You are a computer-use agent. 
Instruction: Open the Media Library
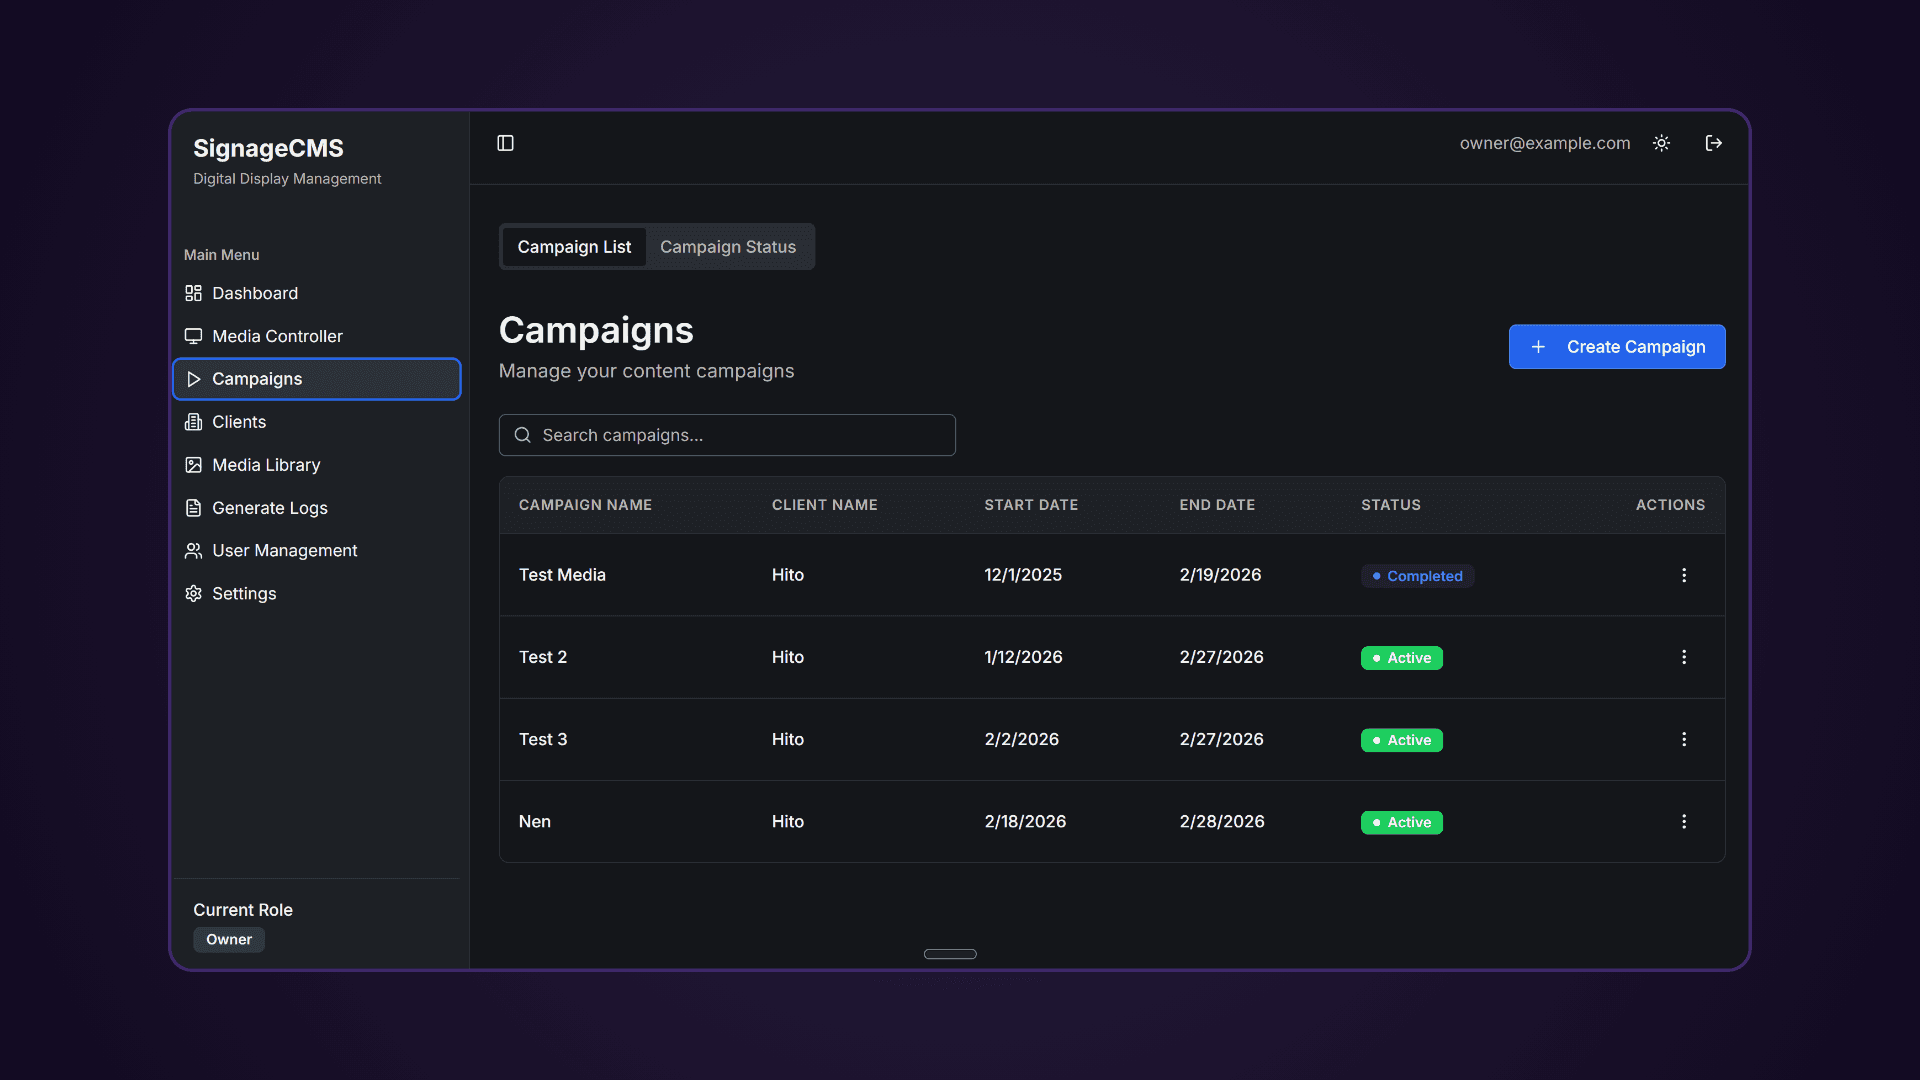pyautogui.click(x=265, y=465)
